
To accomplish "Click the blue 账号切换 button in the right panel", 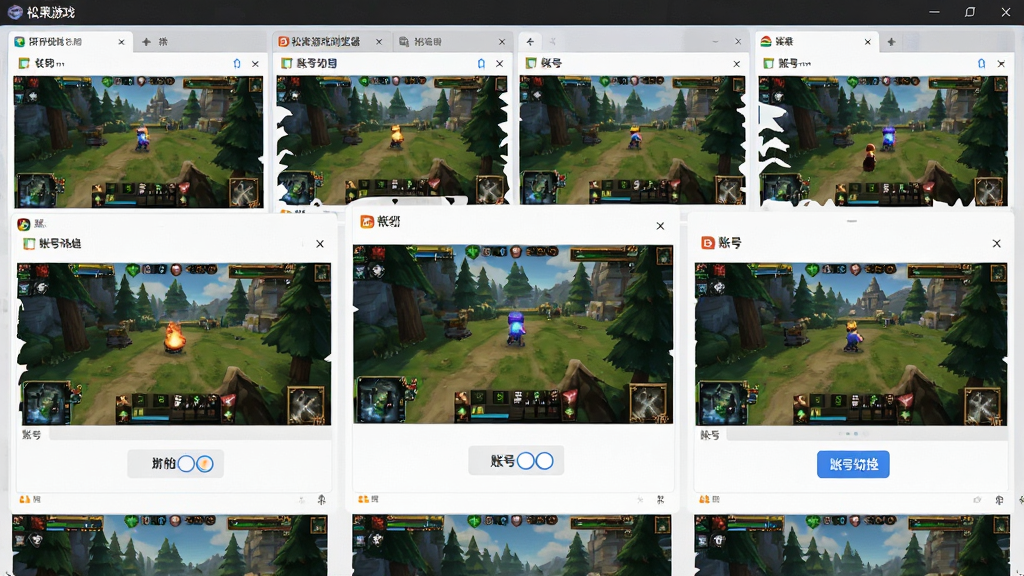I will 853,464.
